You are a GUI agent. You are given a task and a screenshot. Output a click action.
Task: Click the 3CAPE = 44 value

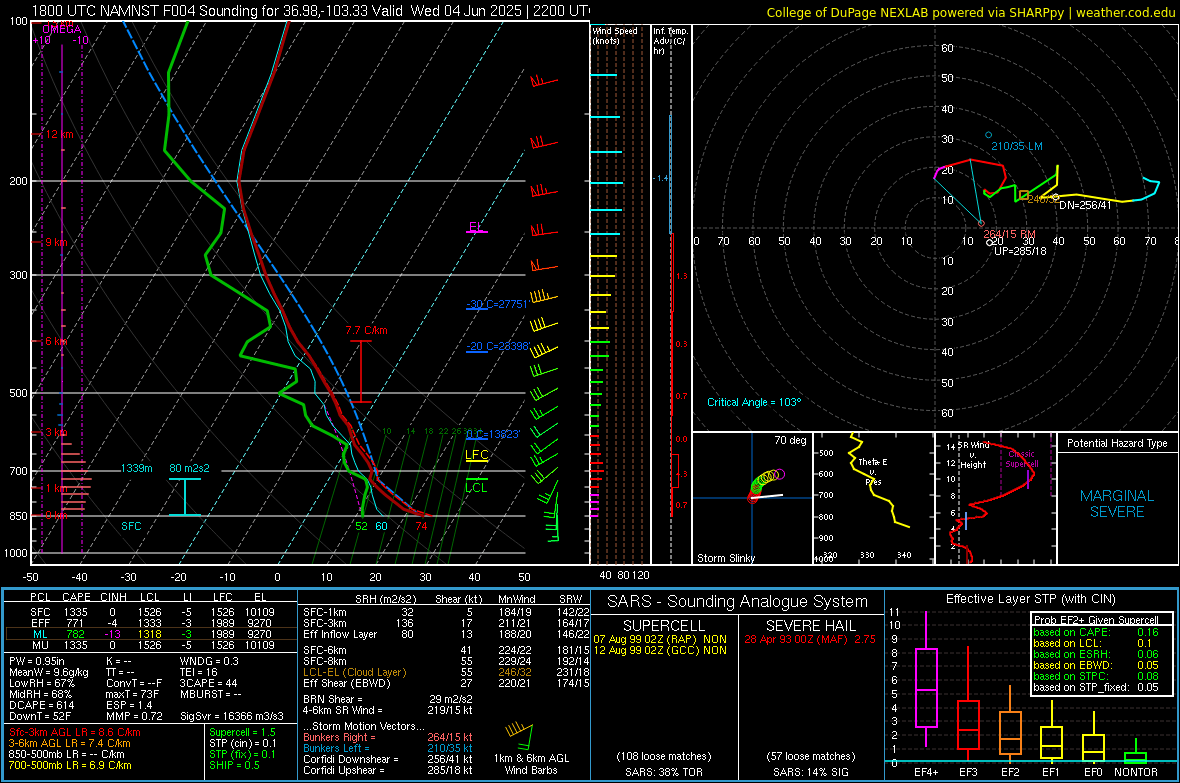(x=208, y=683)
